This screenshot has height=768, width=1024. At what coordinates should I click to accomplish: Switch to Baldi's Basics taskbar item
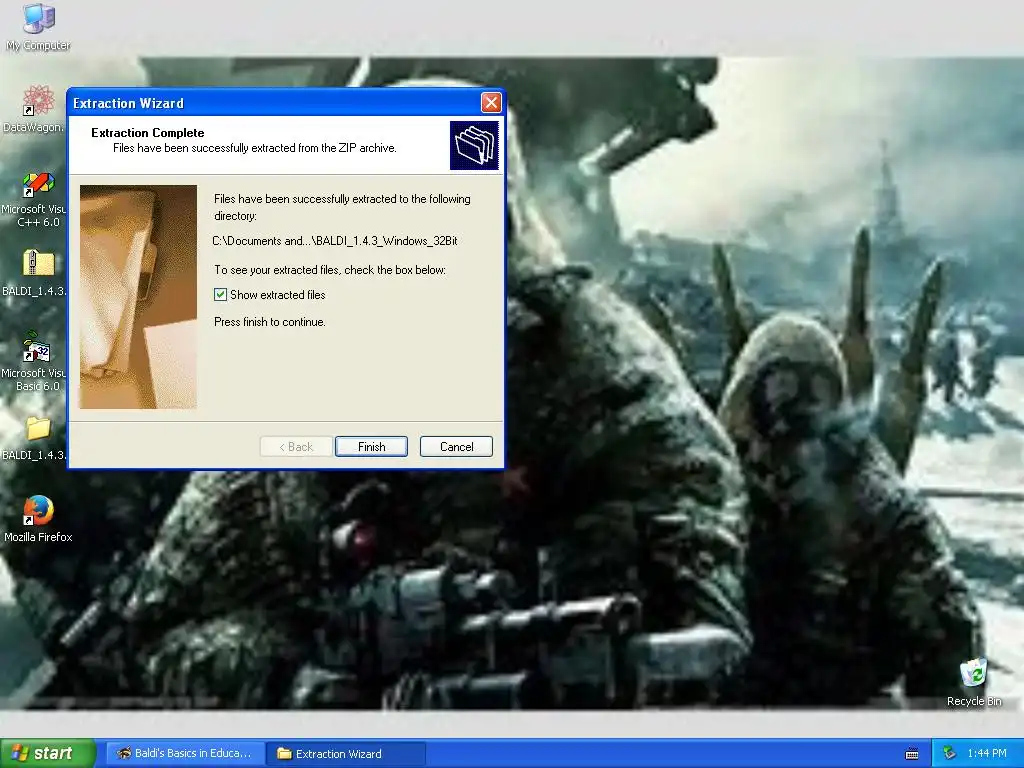pos(185,753)
